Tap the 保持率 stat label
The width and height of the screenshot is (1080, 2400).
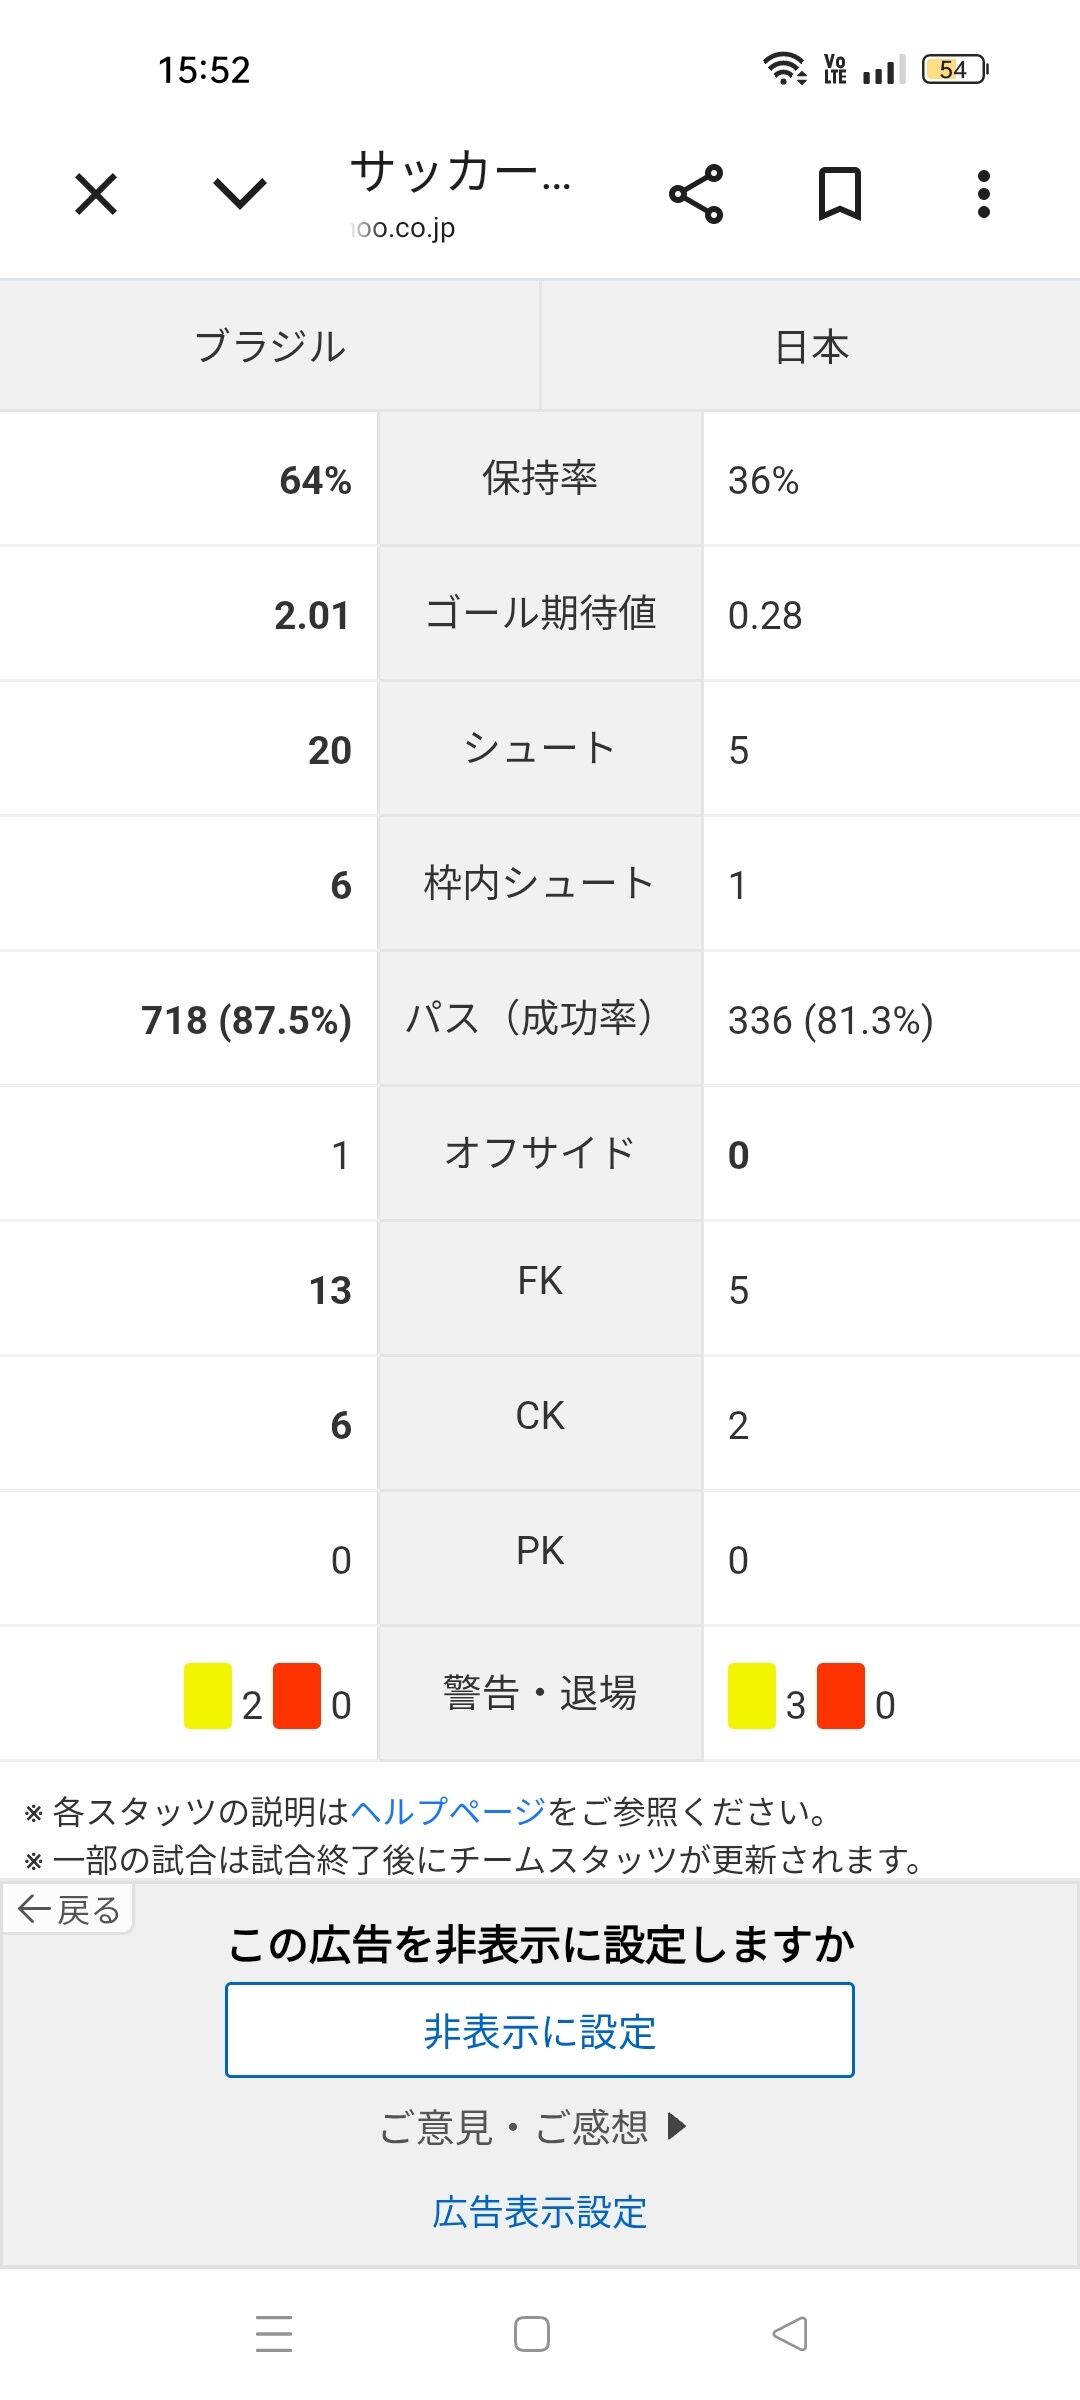pyautogui.click(x=540, y=478)
